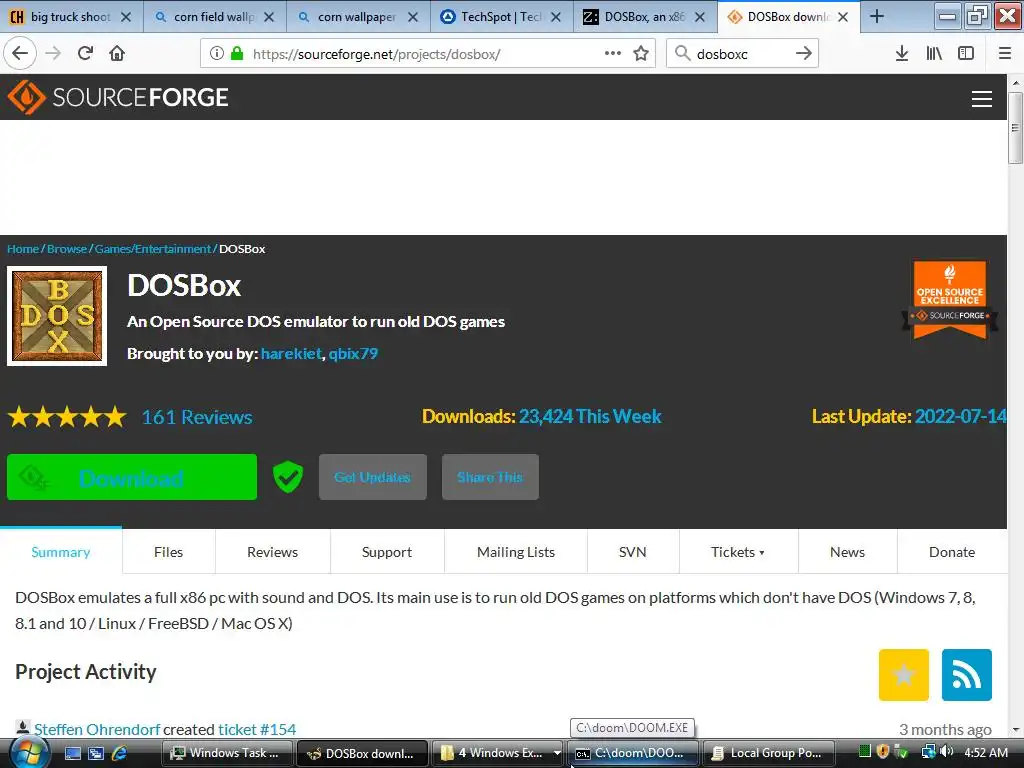
Task: Open the blue RSS feed button
Action: [967, 675]
